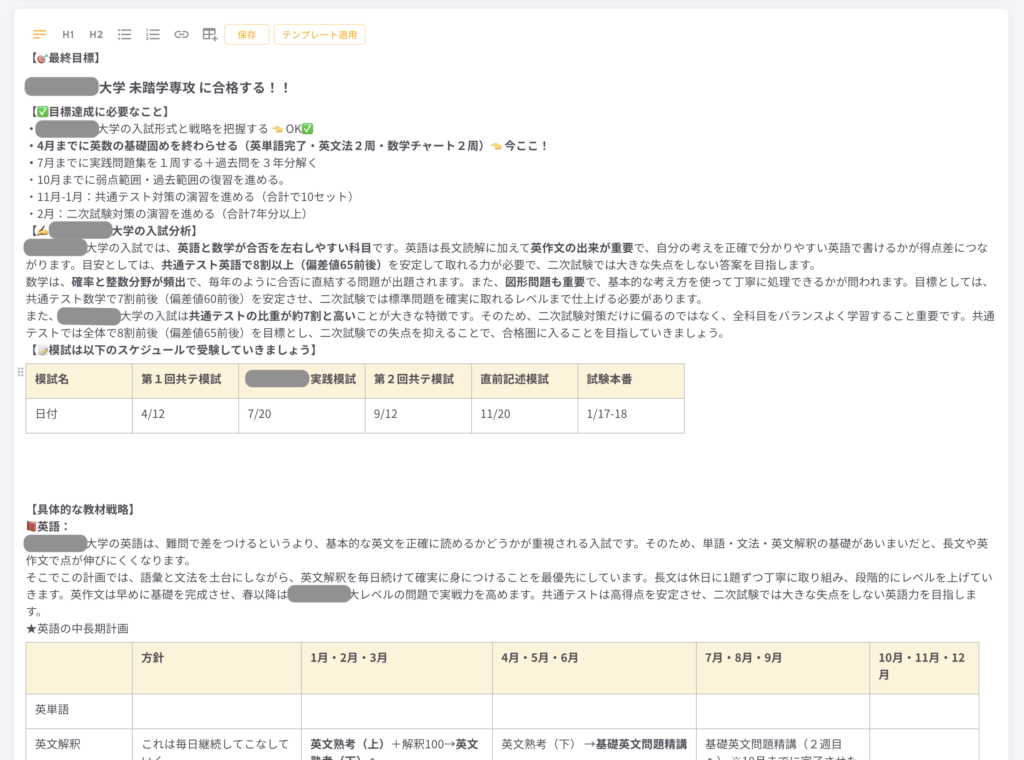Click the 模試名 header cell

pos(52,380)
